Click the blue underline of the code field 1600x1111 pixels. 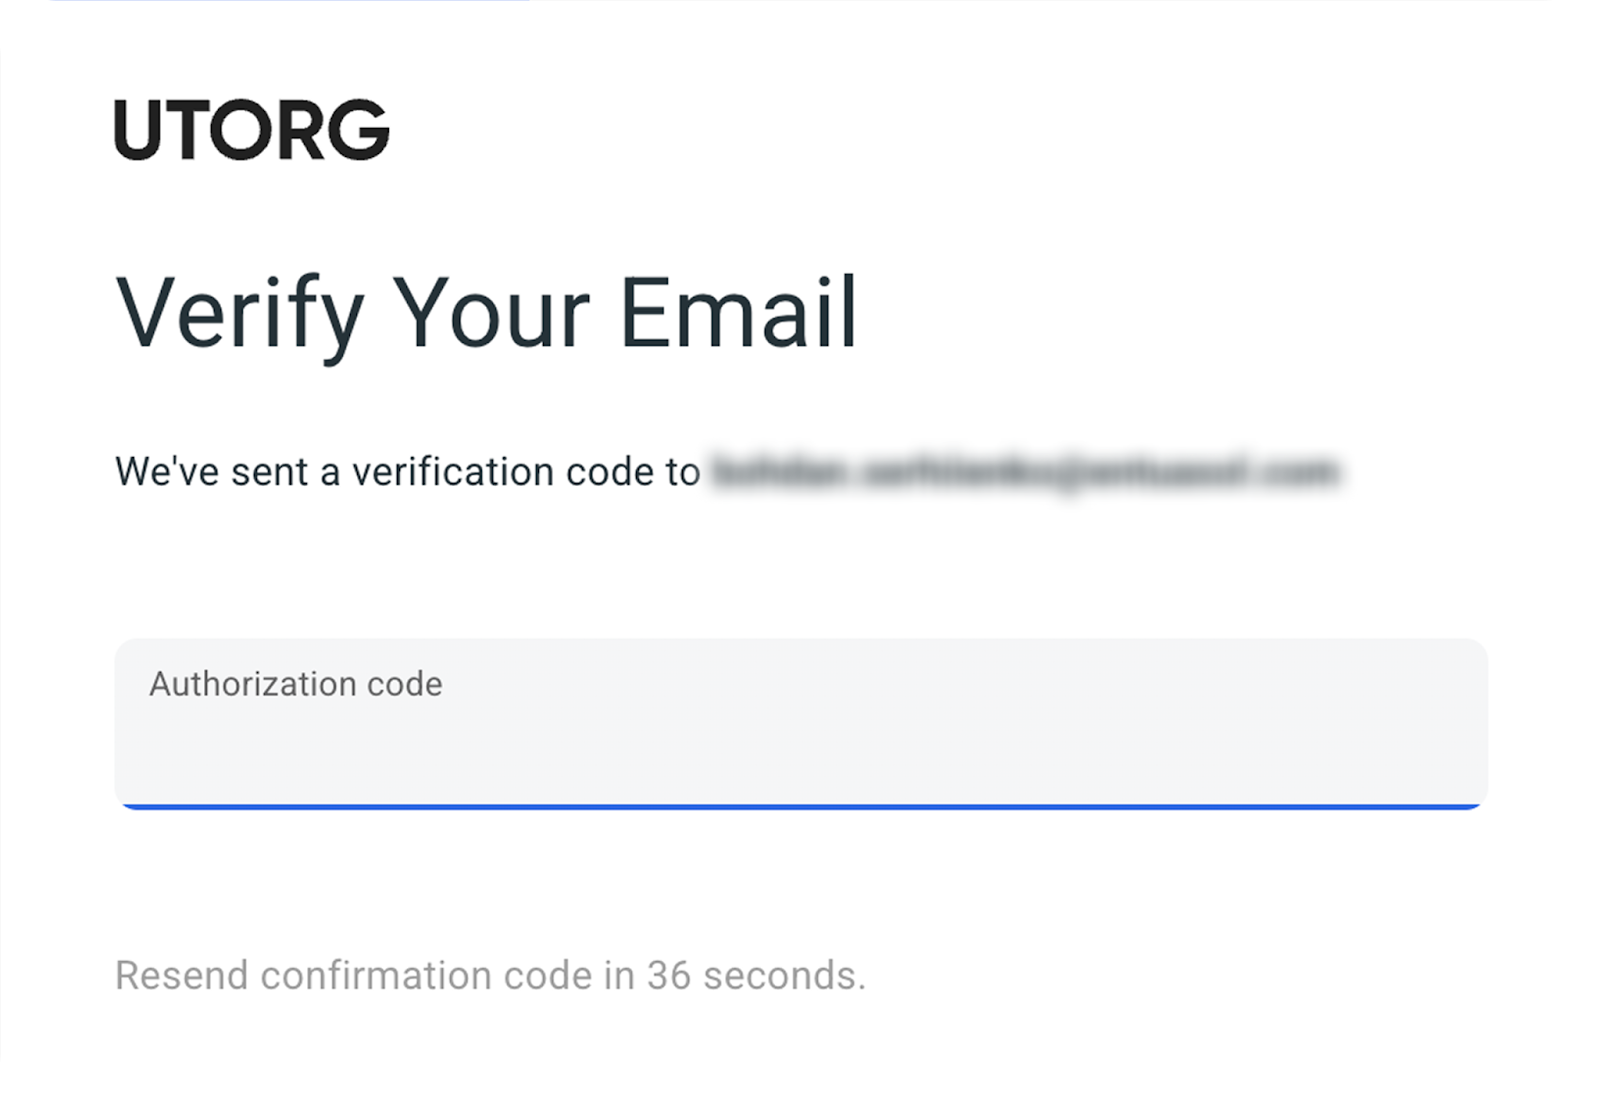click(x=800, y=806)
